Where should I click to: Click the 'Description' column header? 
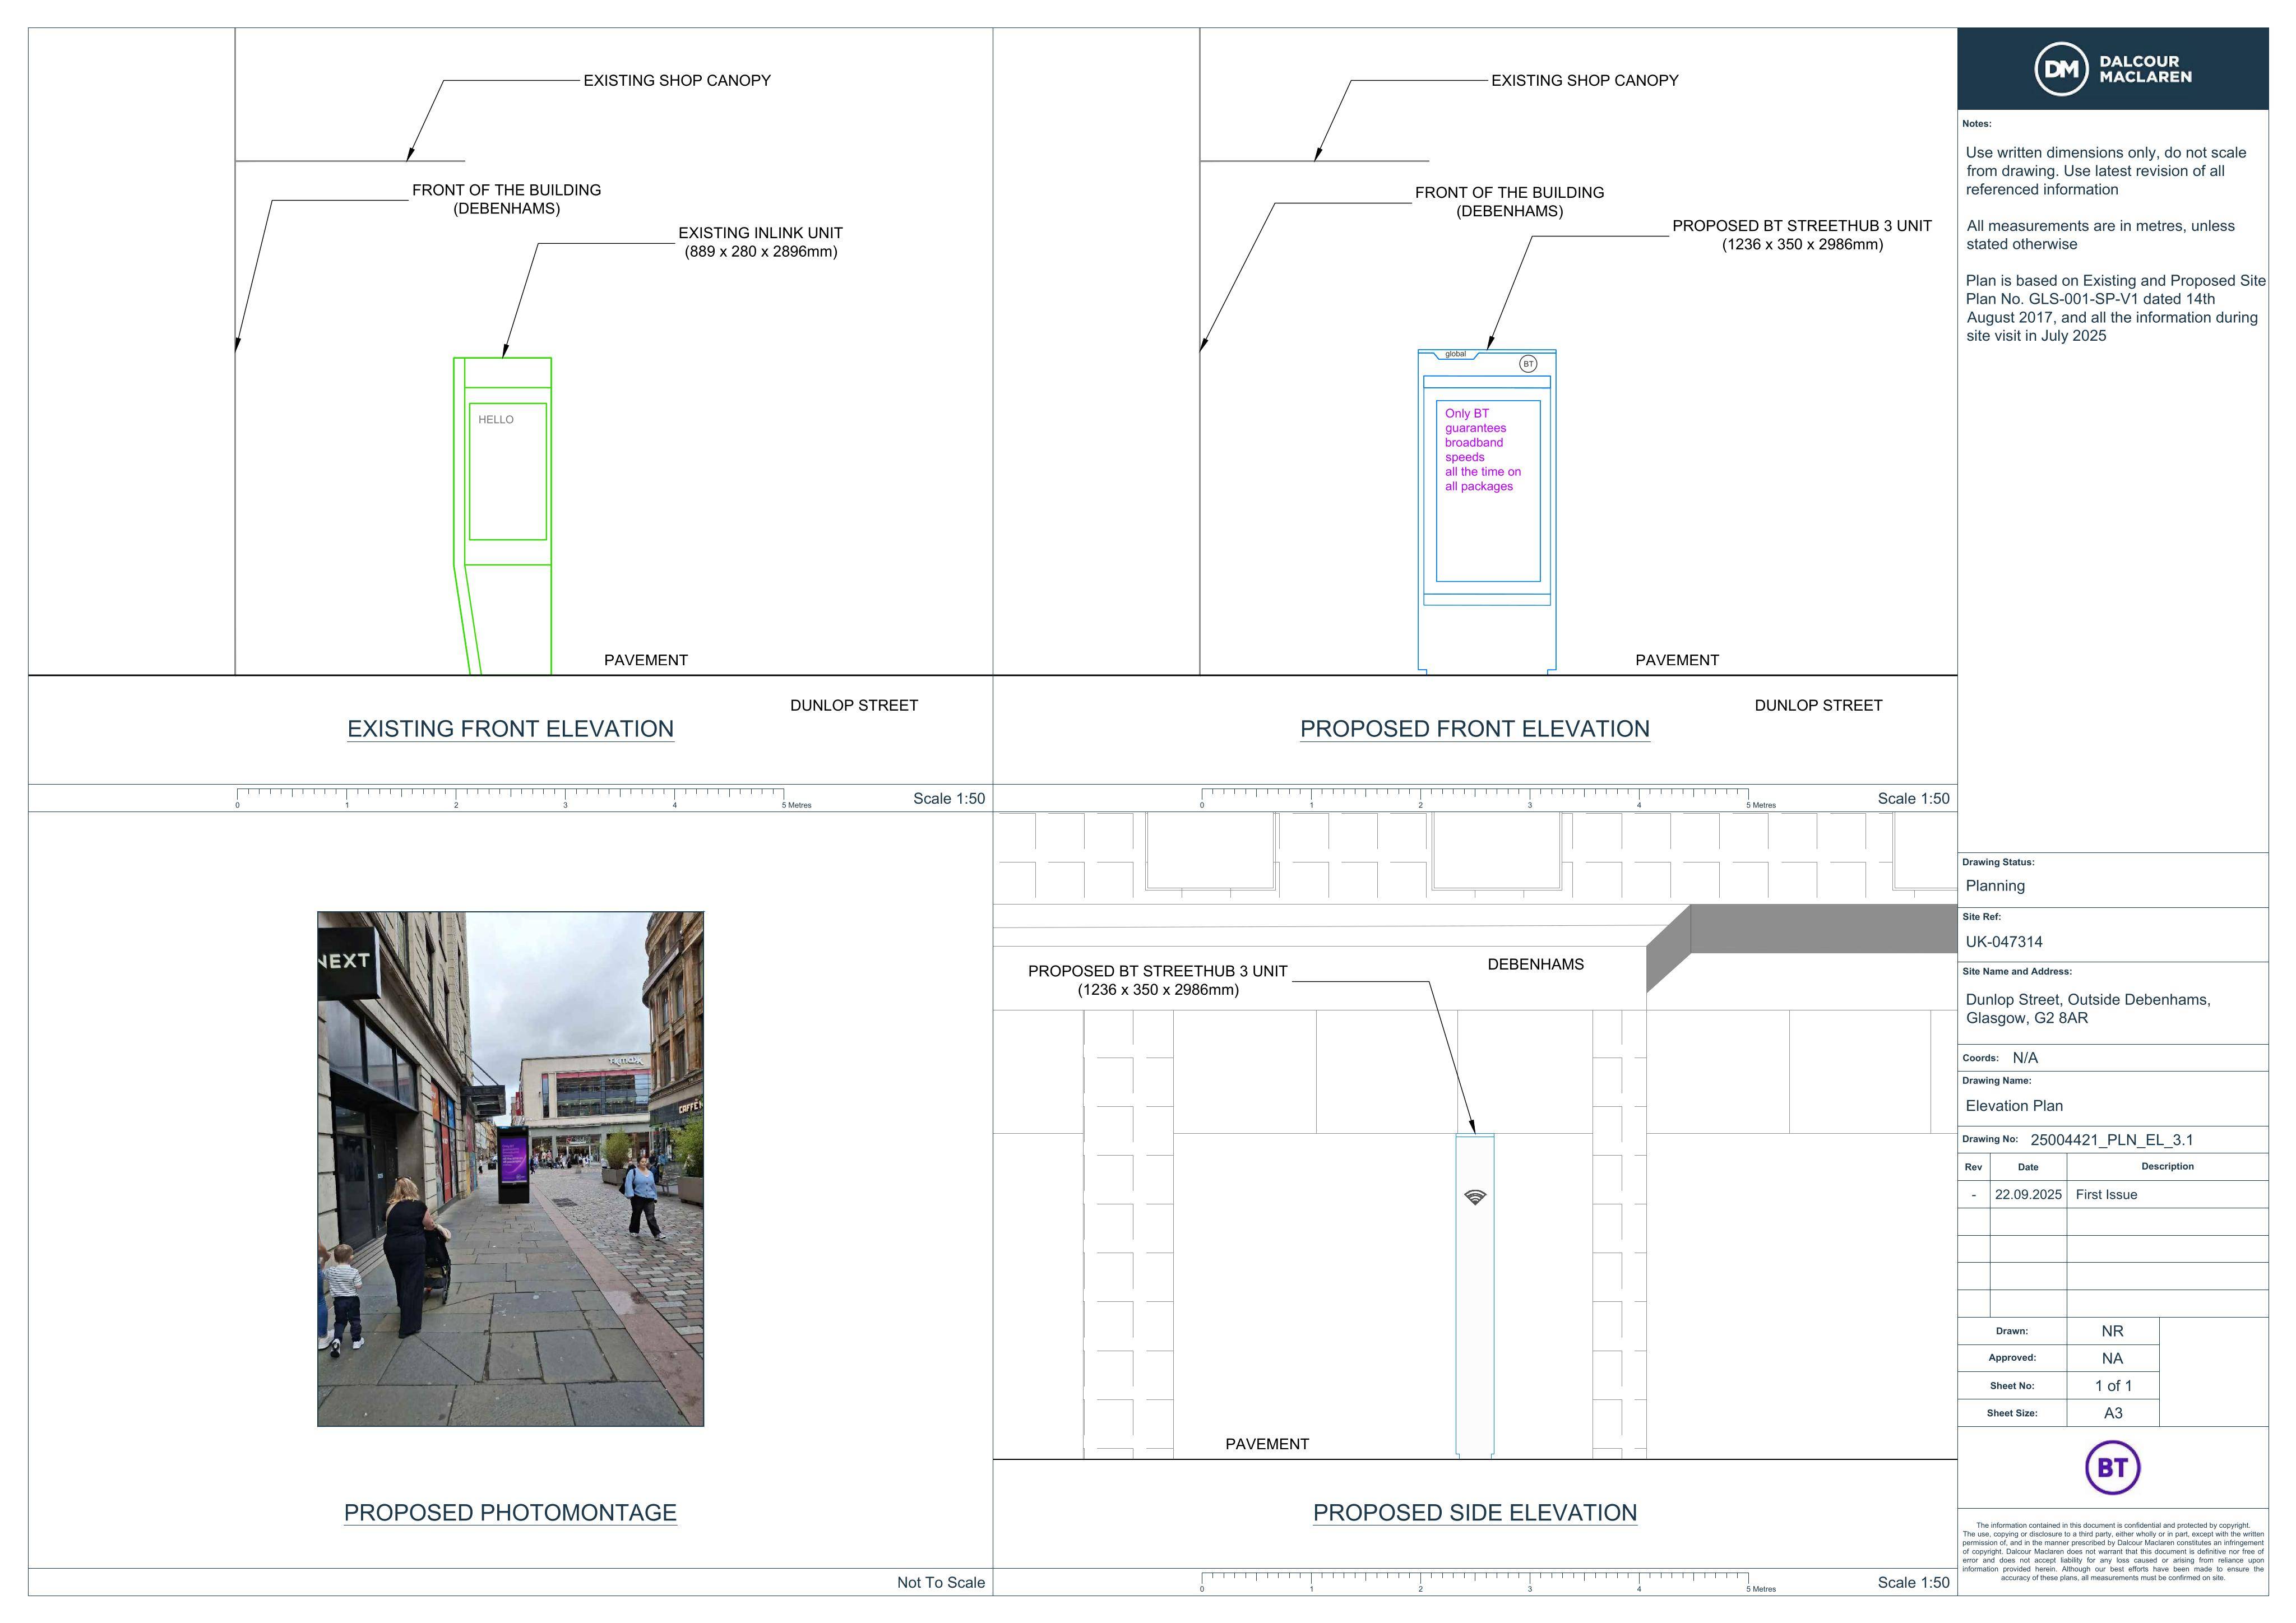tap(2167, 1167)
